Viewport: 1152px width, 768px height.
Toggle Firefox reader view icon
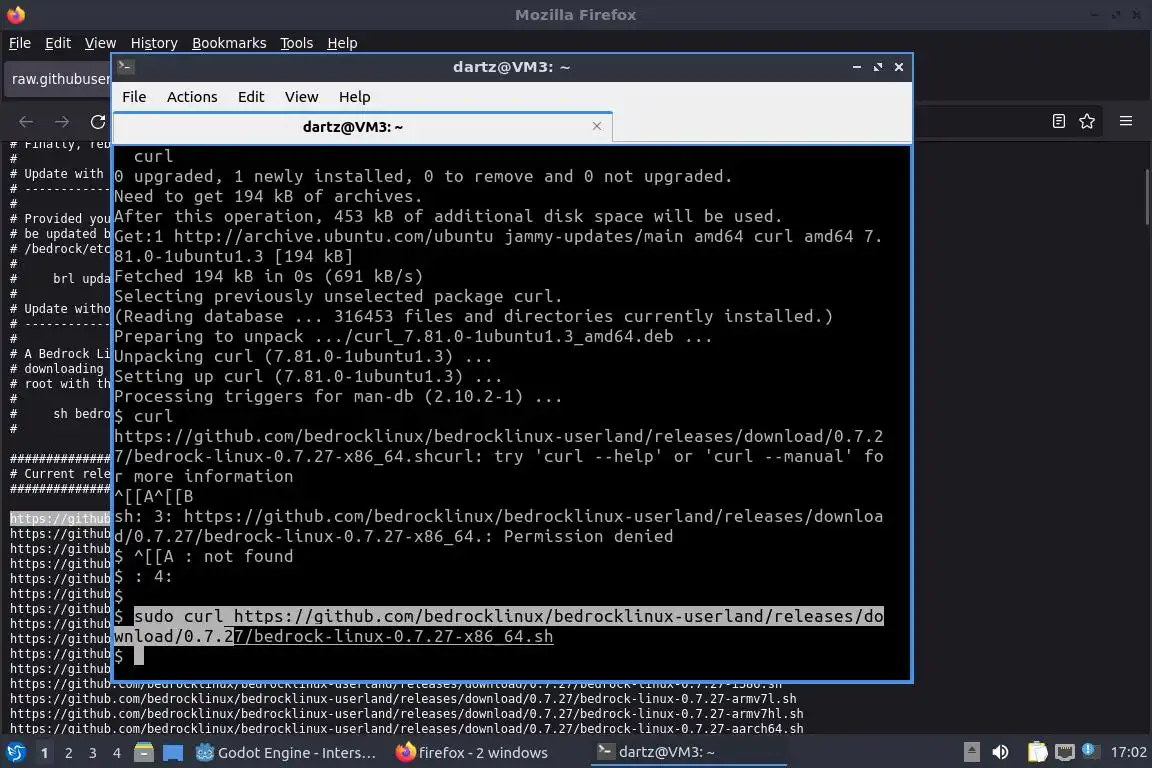tap(1059, 121)
